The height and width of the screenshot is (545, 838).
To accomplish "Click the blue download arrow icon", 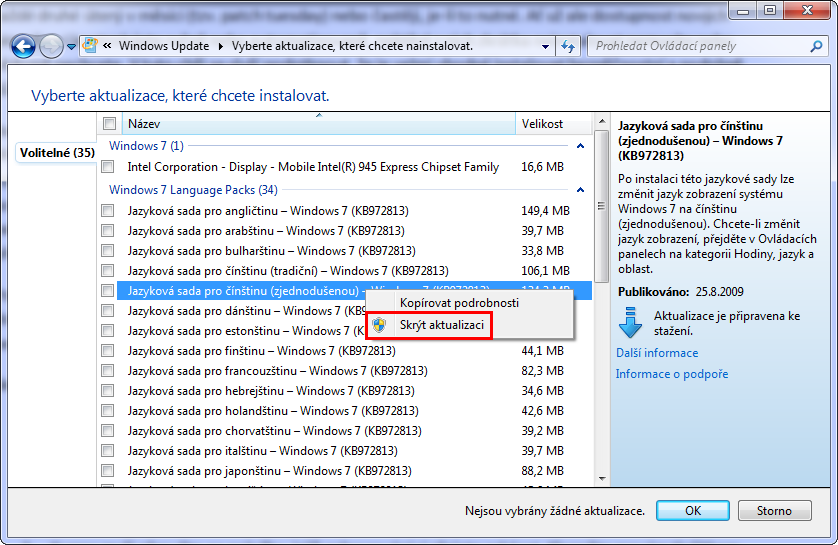I will pyautogui.click(x=630, y=322).
